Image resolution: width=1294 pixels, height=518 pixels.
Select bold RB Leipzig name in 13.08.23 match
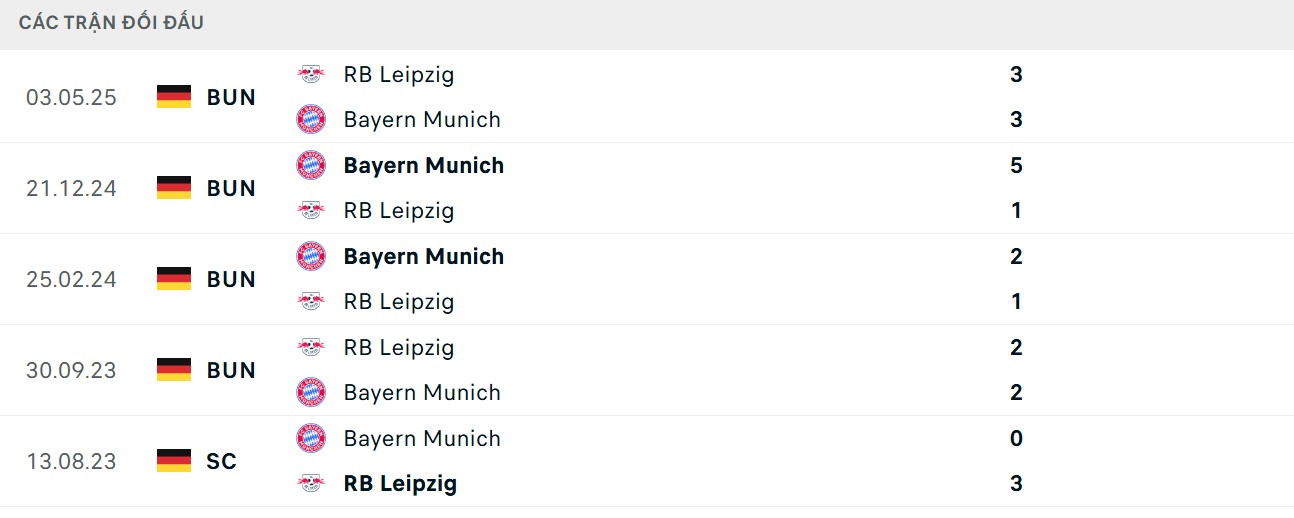(x=400, y=484)
